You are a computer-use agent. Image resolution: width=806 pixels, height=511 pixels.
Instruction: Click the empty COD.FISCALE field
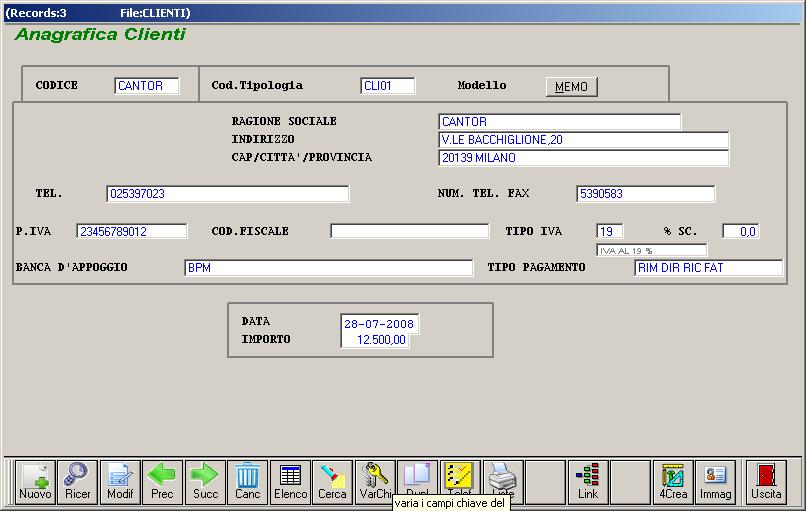(x=410, y=231)
